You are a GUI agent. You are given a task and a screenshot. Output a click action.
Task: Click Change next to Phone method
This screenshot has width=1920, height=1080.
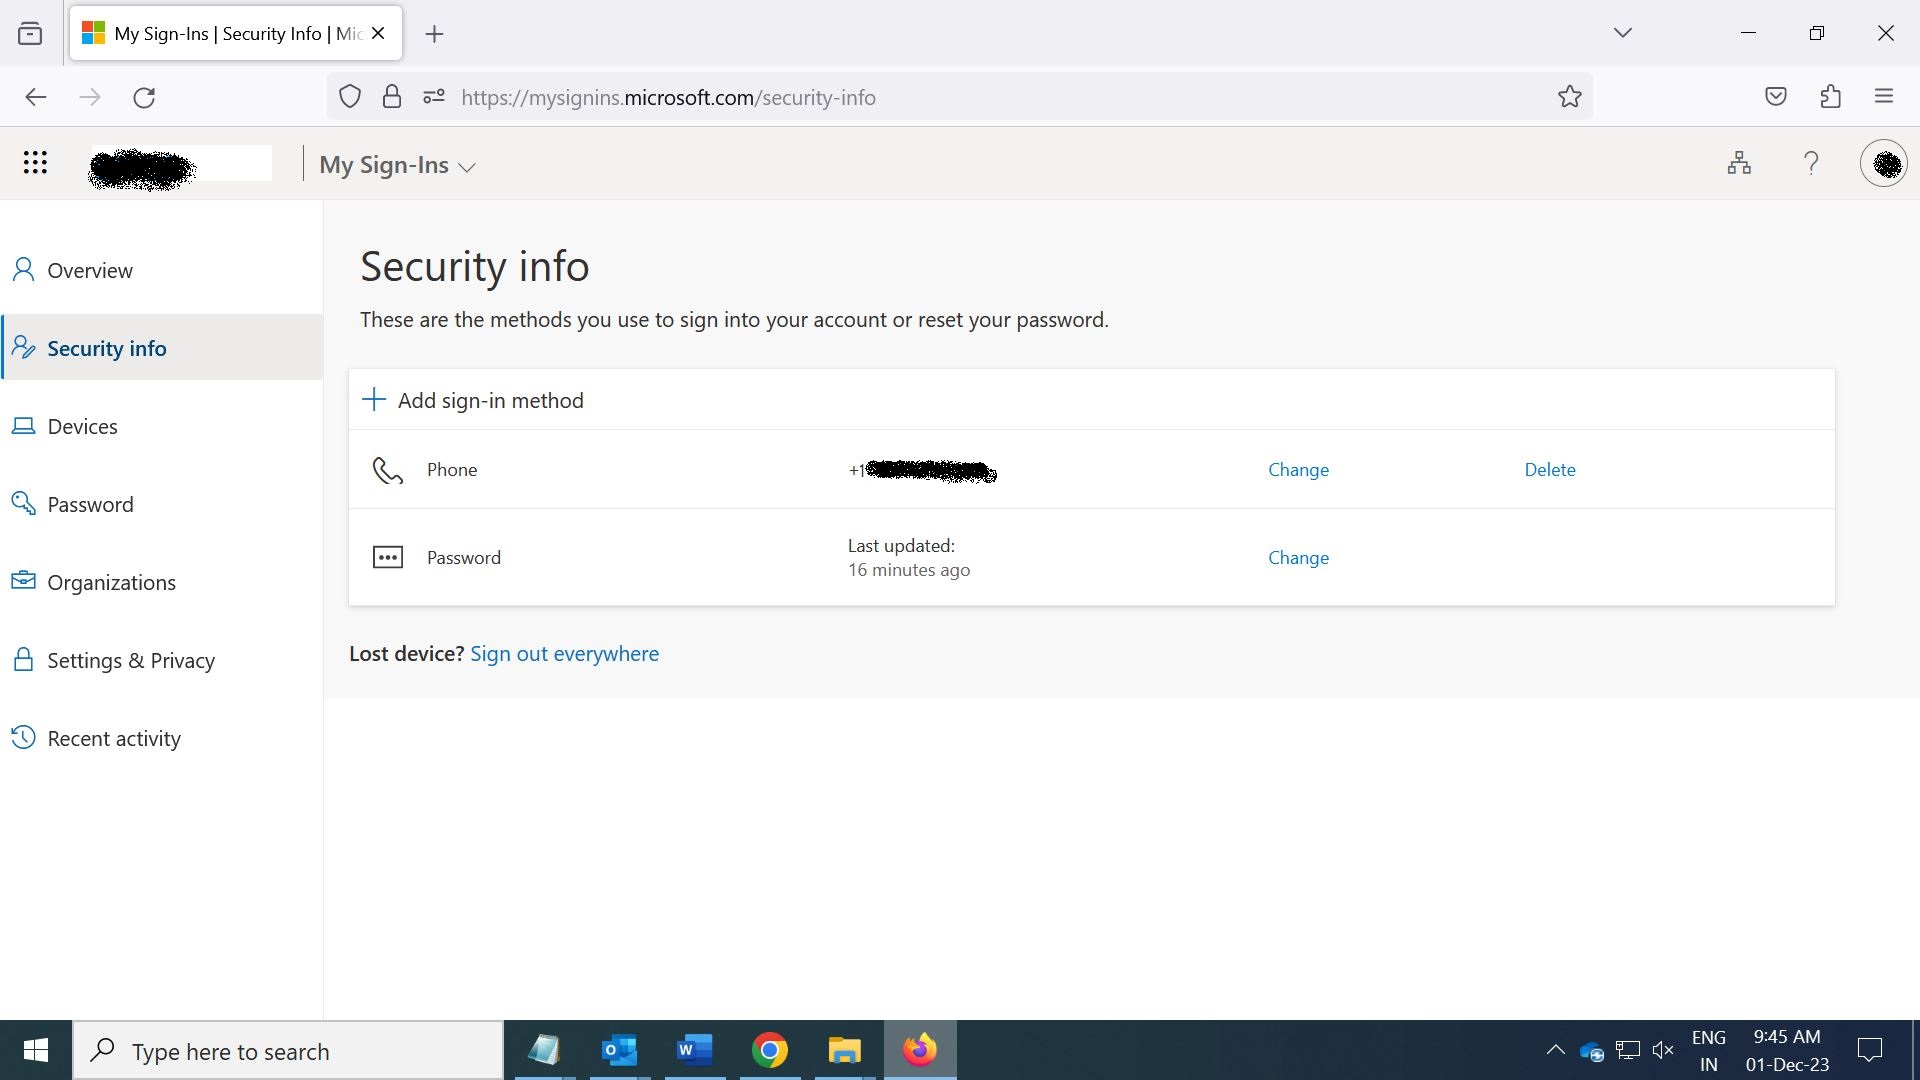click(1298, 468)
